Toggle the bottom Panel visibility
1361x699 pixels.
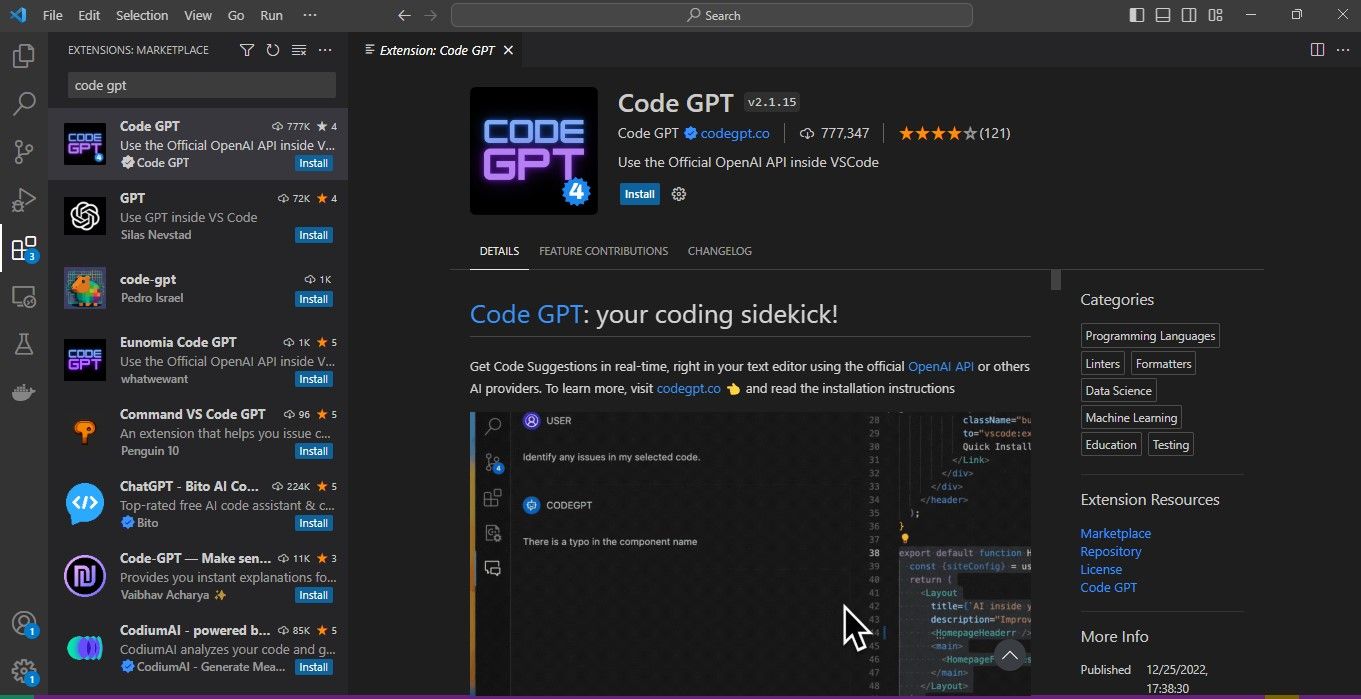[1161, 15]
